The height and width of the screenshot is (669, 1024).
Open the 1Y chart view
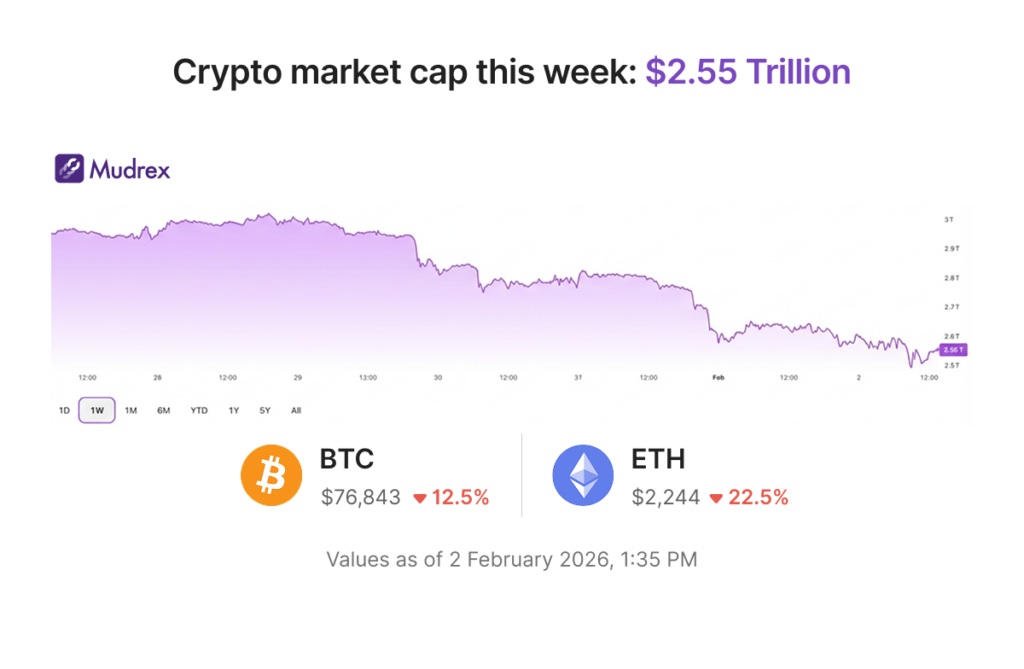pos(232,410)
